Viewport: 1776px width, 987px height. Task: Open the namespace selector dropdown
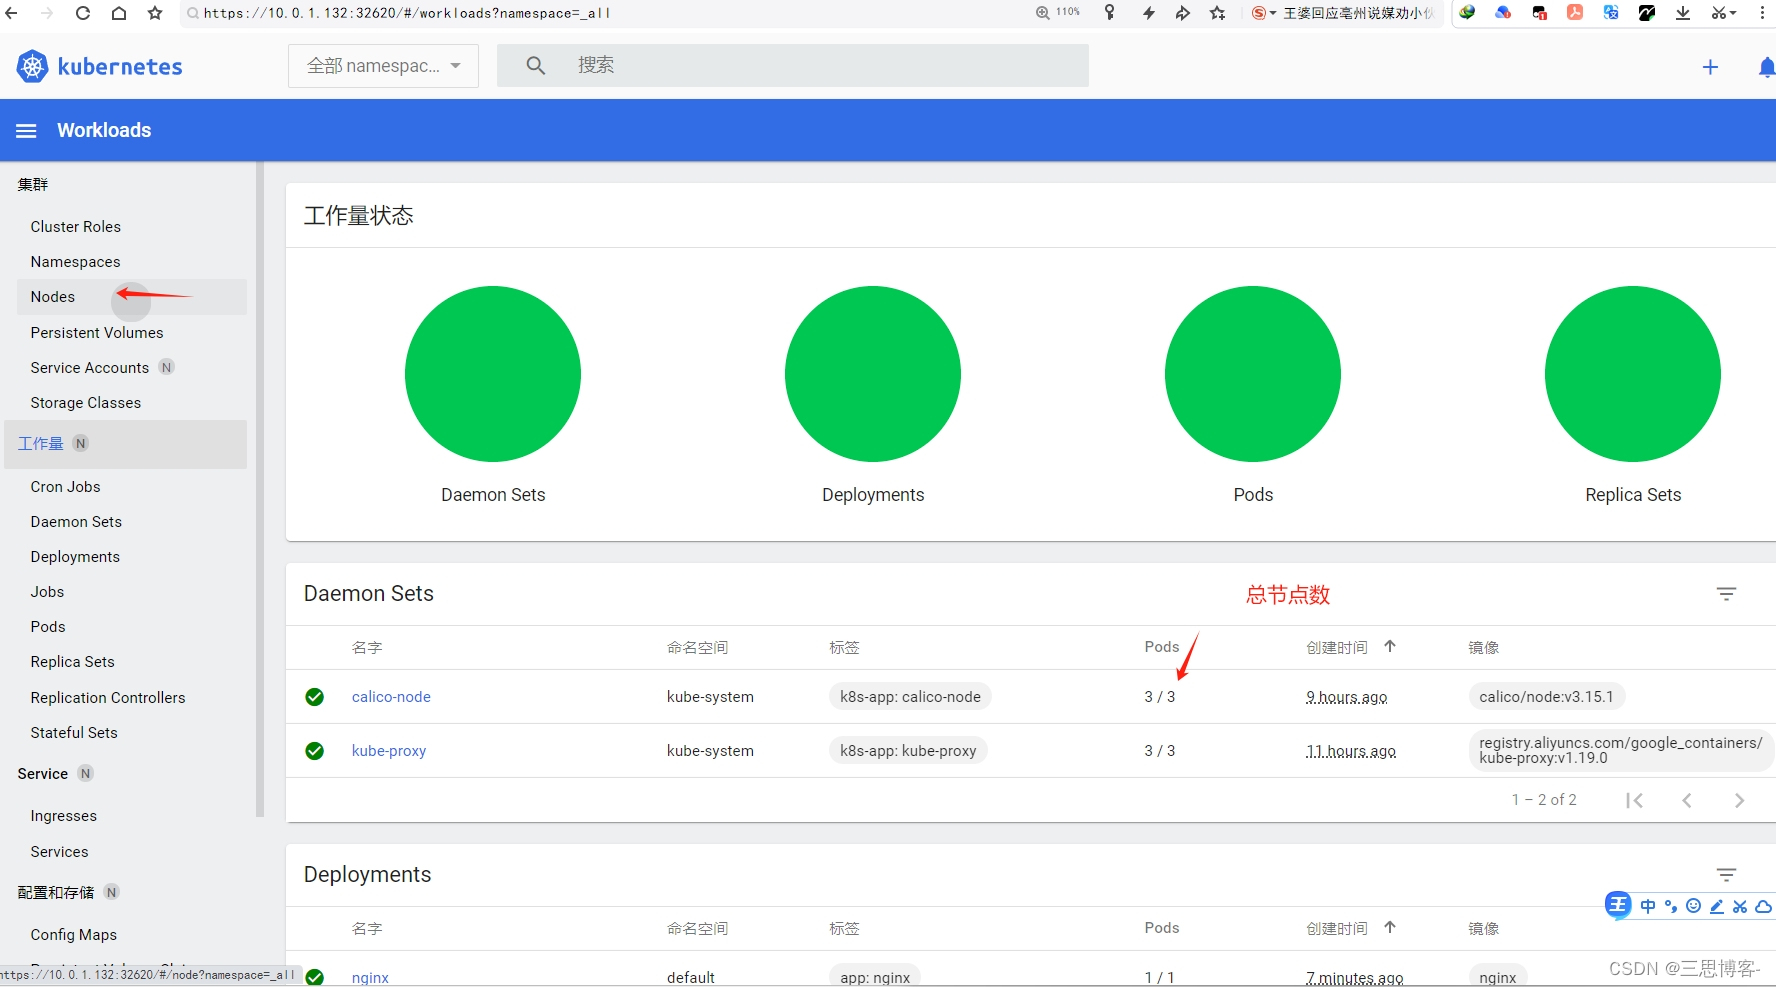383,66
